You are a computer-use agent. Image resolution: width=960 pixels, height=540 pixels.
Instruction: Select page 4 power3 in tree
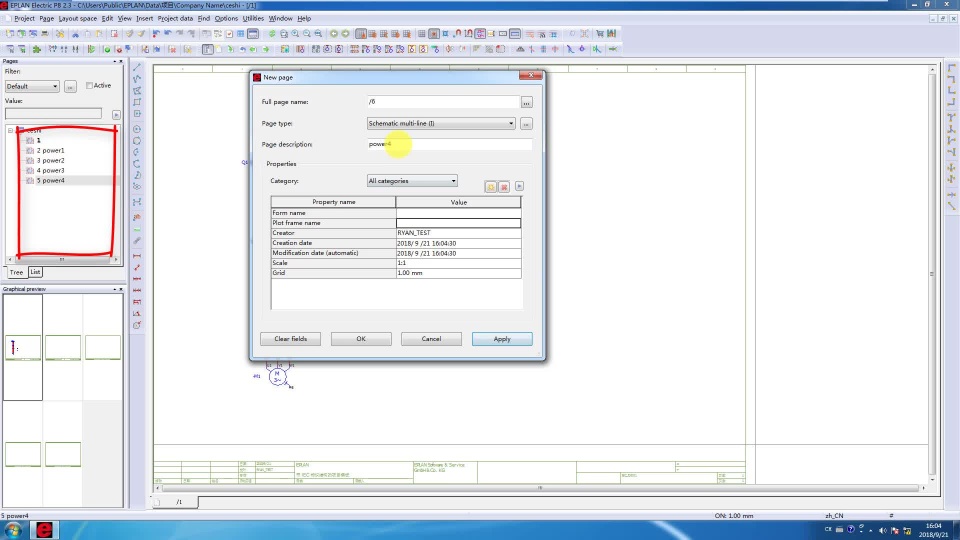pos(50,171)
